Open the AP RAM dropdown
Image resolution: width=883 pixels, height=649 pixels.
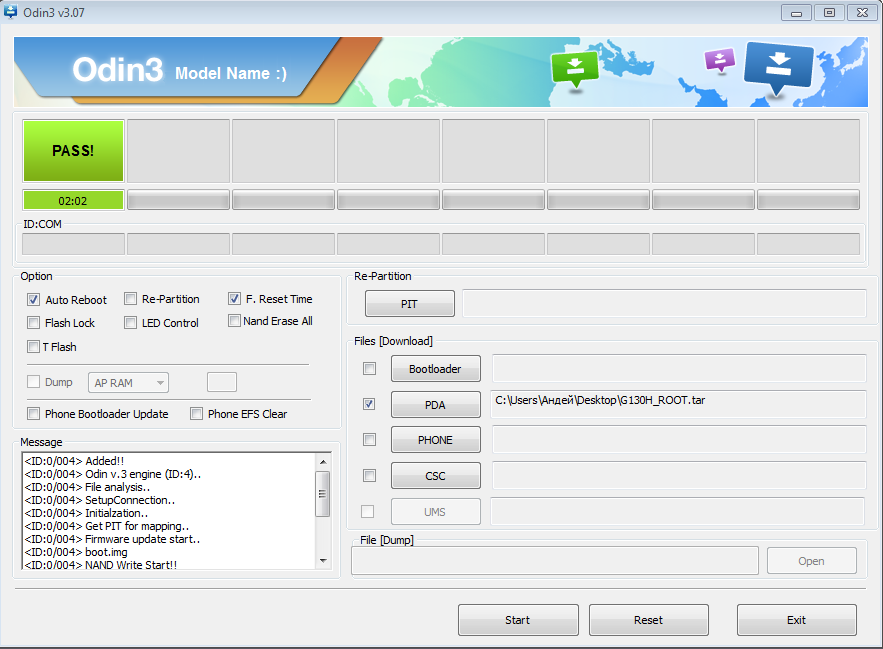click(128, 383)
